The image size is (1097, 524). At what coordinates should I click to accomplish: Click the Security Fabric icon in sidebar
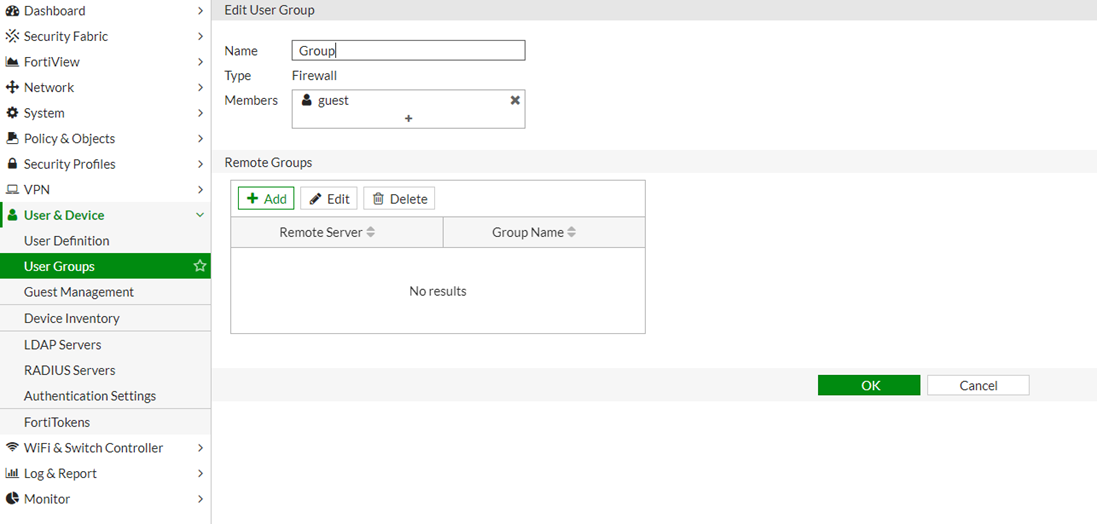[13, 36]
